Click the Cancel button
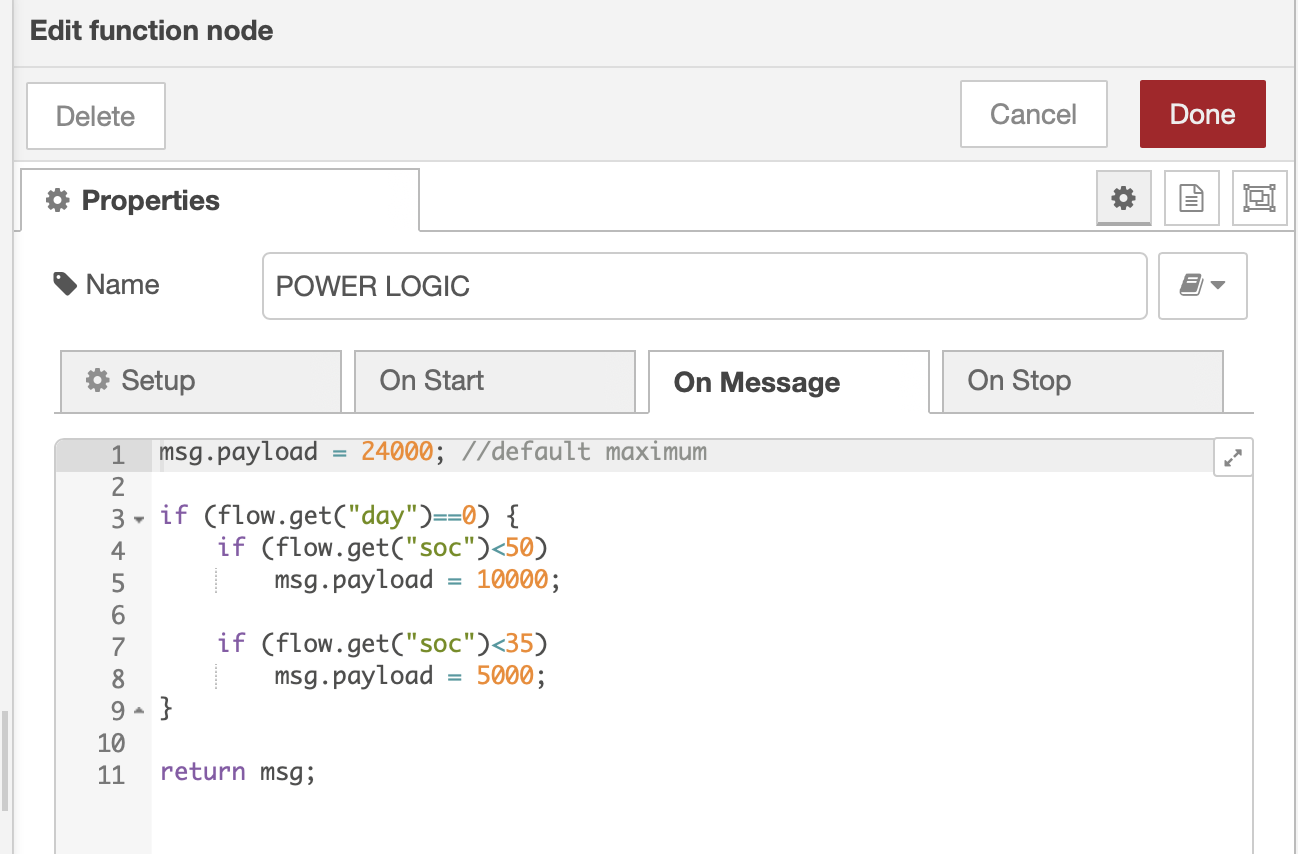1298x854 pixels. click(x=1033, y=114)
